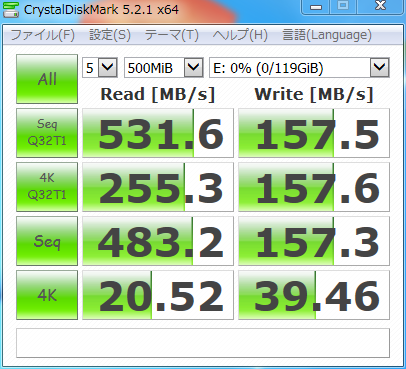406x369 pixels.
Task: Click the 4K read result 20.52
Action: (158, 295)
